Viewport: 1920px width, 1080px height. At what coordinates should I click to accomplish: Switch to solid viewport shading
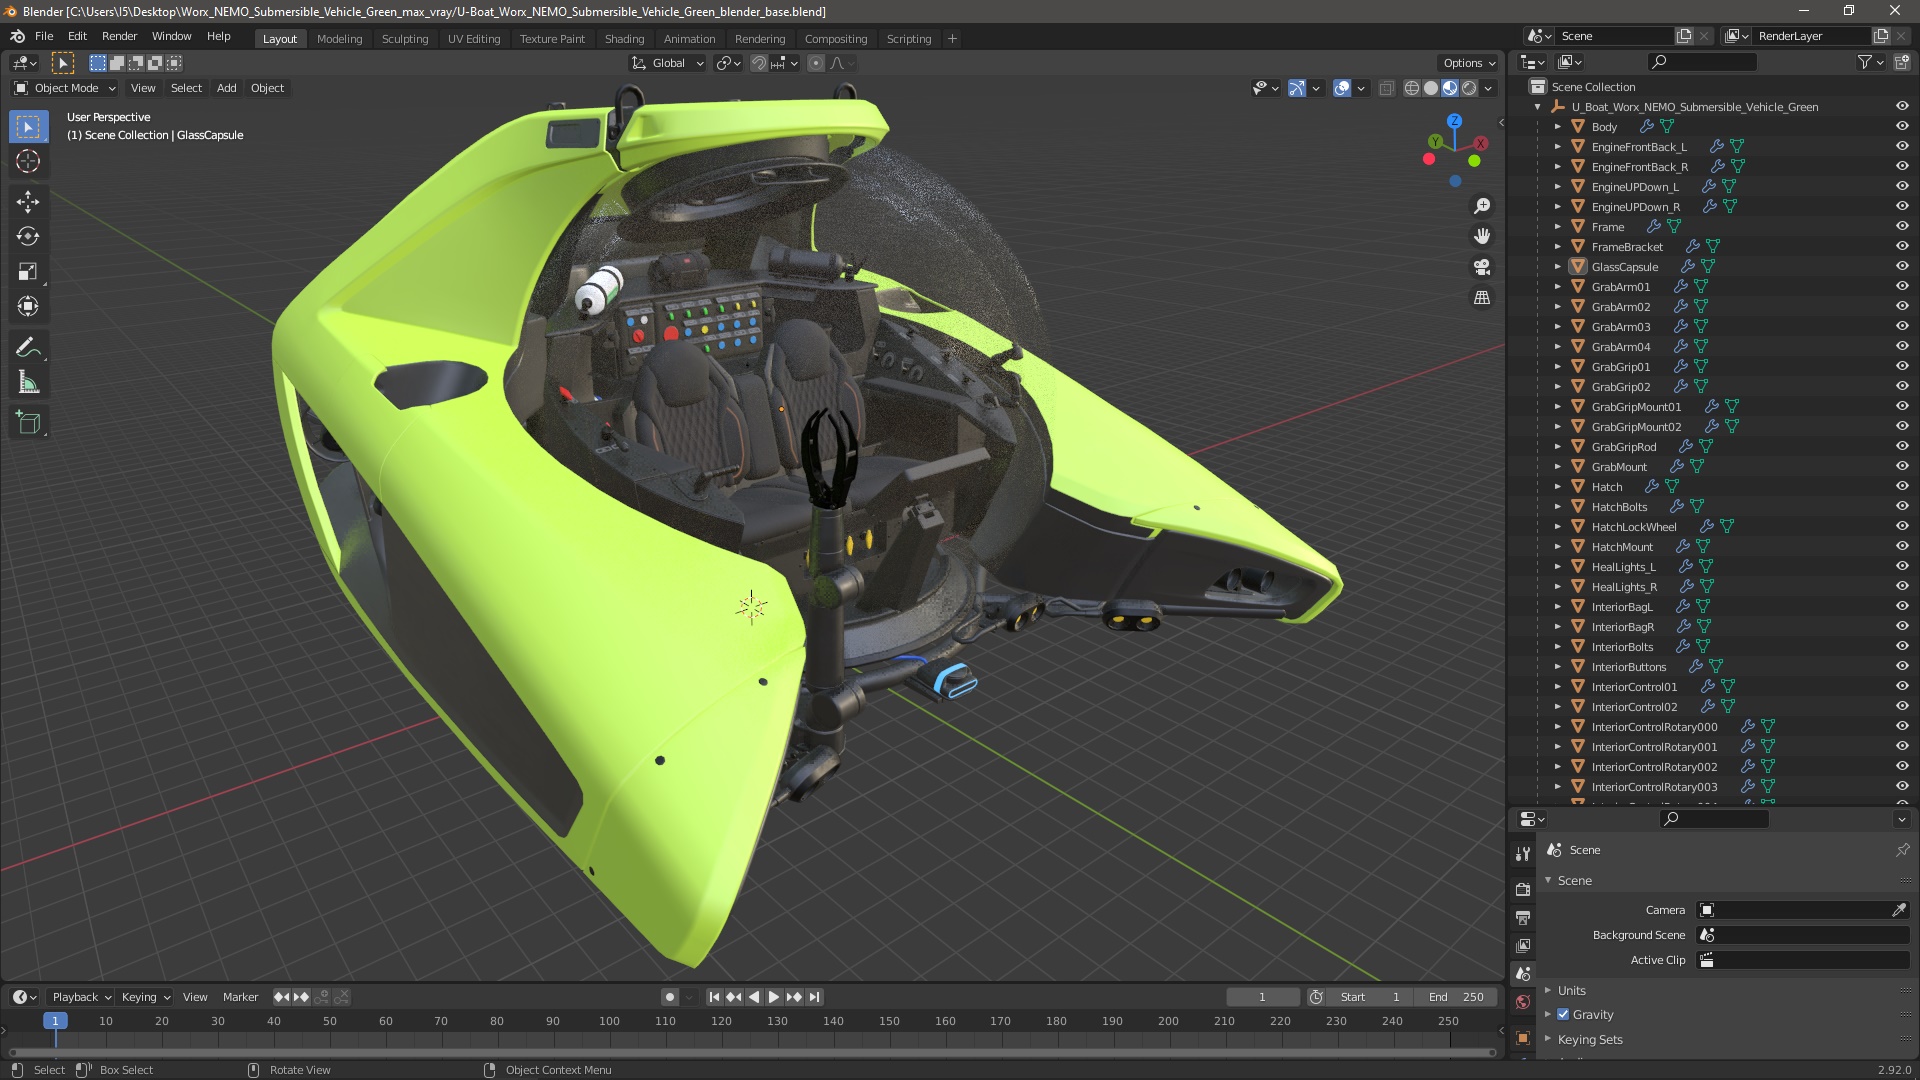(x=1431, y=88)
